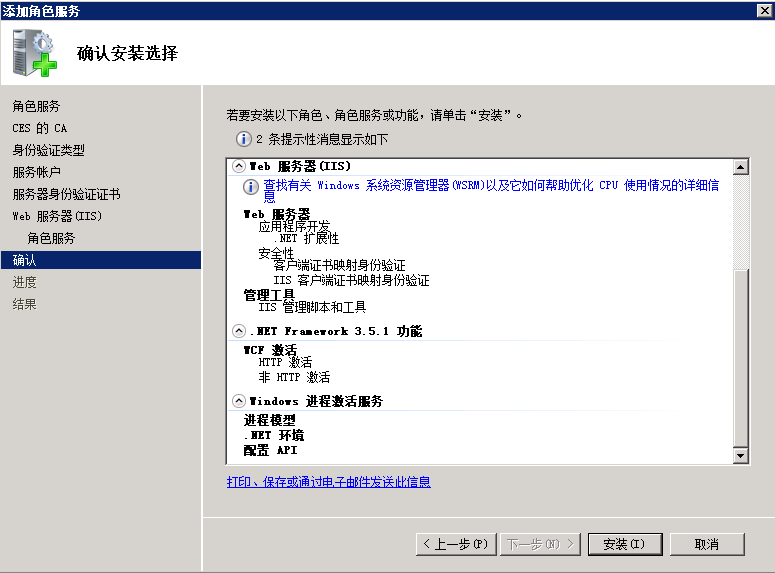Select indented 角色服务 step under Web 服务器

pos(51,238)
